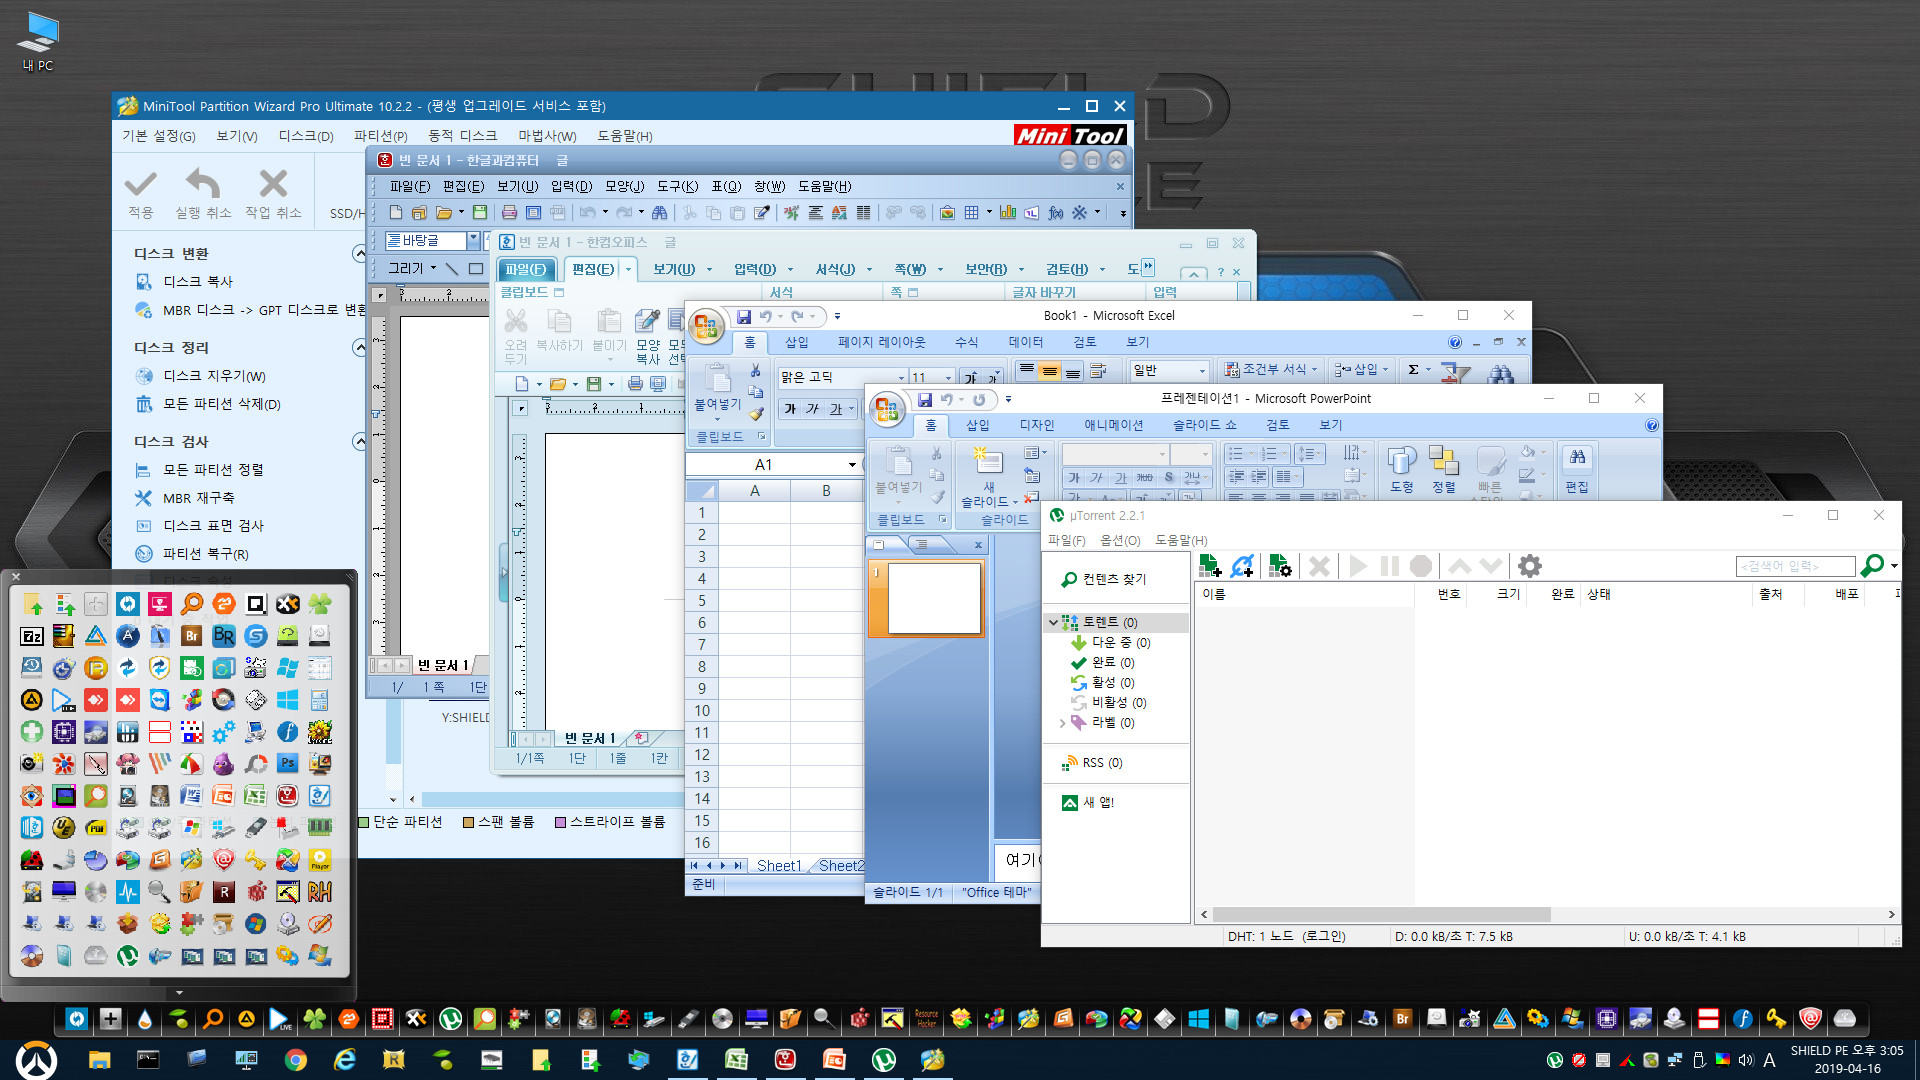The height and width of the screenshot is (1080, 1920).
Task: Click 디스크 복사 link in MiniTool sidebar
Action: [198, 282]
